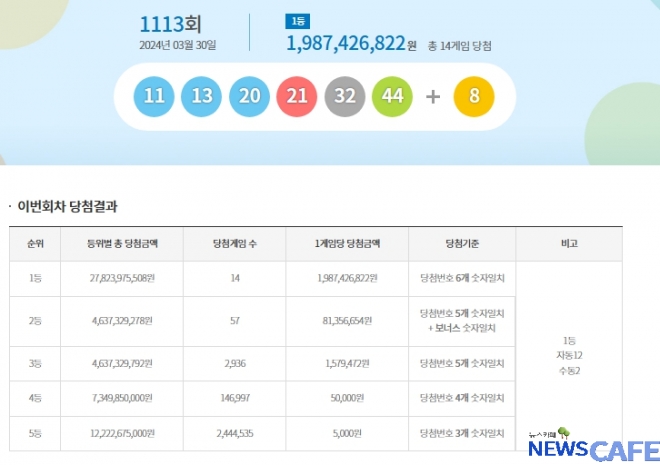Image resolution: width=660 pixels, height=465 pixels.
Task: Click the plus sign before the bonus ball
Action: coord(432,97)
